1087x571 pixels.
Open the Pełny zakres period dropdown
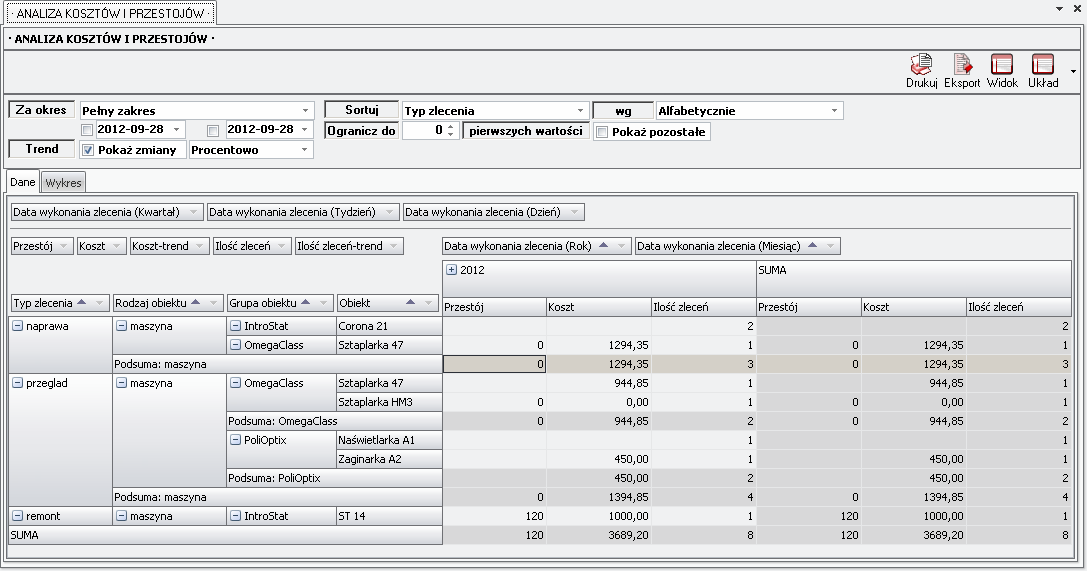[305, 111]
